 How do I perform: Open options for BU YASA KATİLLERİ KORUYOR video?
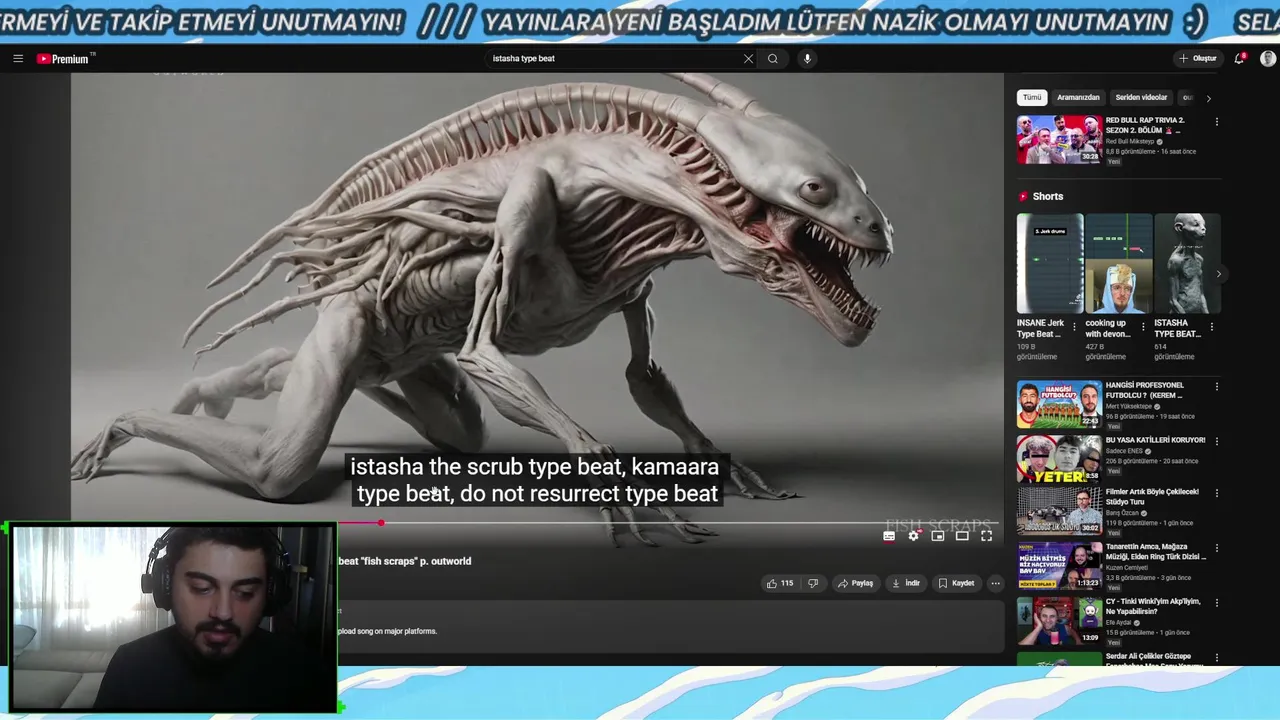1217,441
